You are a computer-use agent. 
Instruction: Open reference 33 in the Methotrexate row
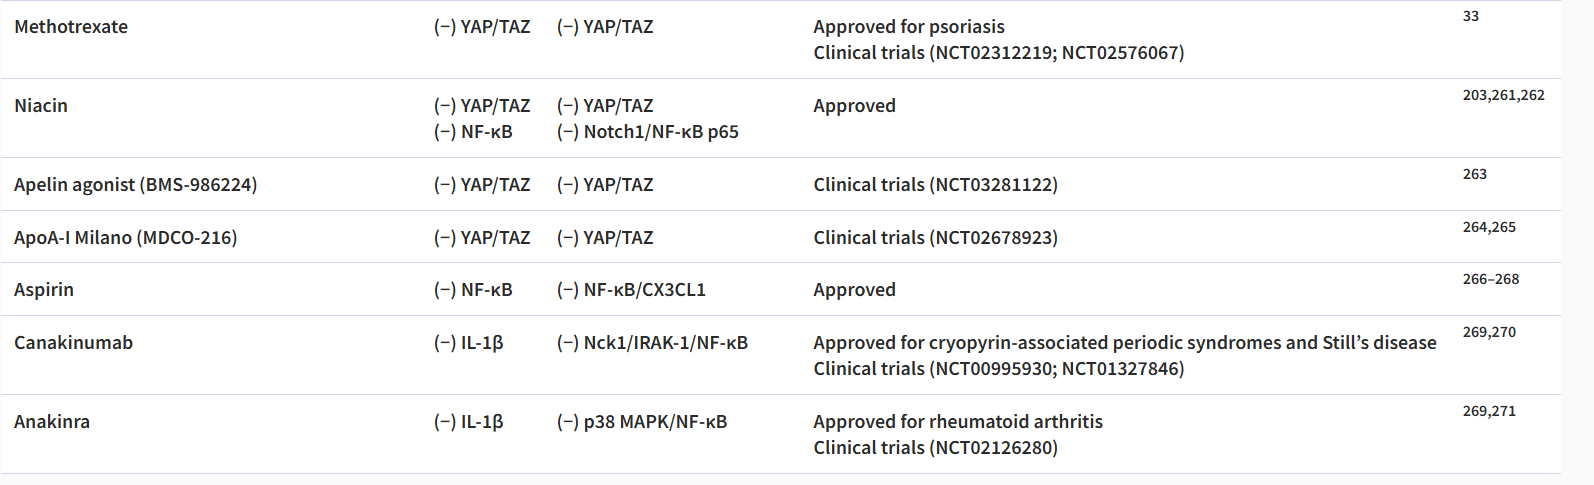[x=1470, y=16]
